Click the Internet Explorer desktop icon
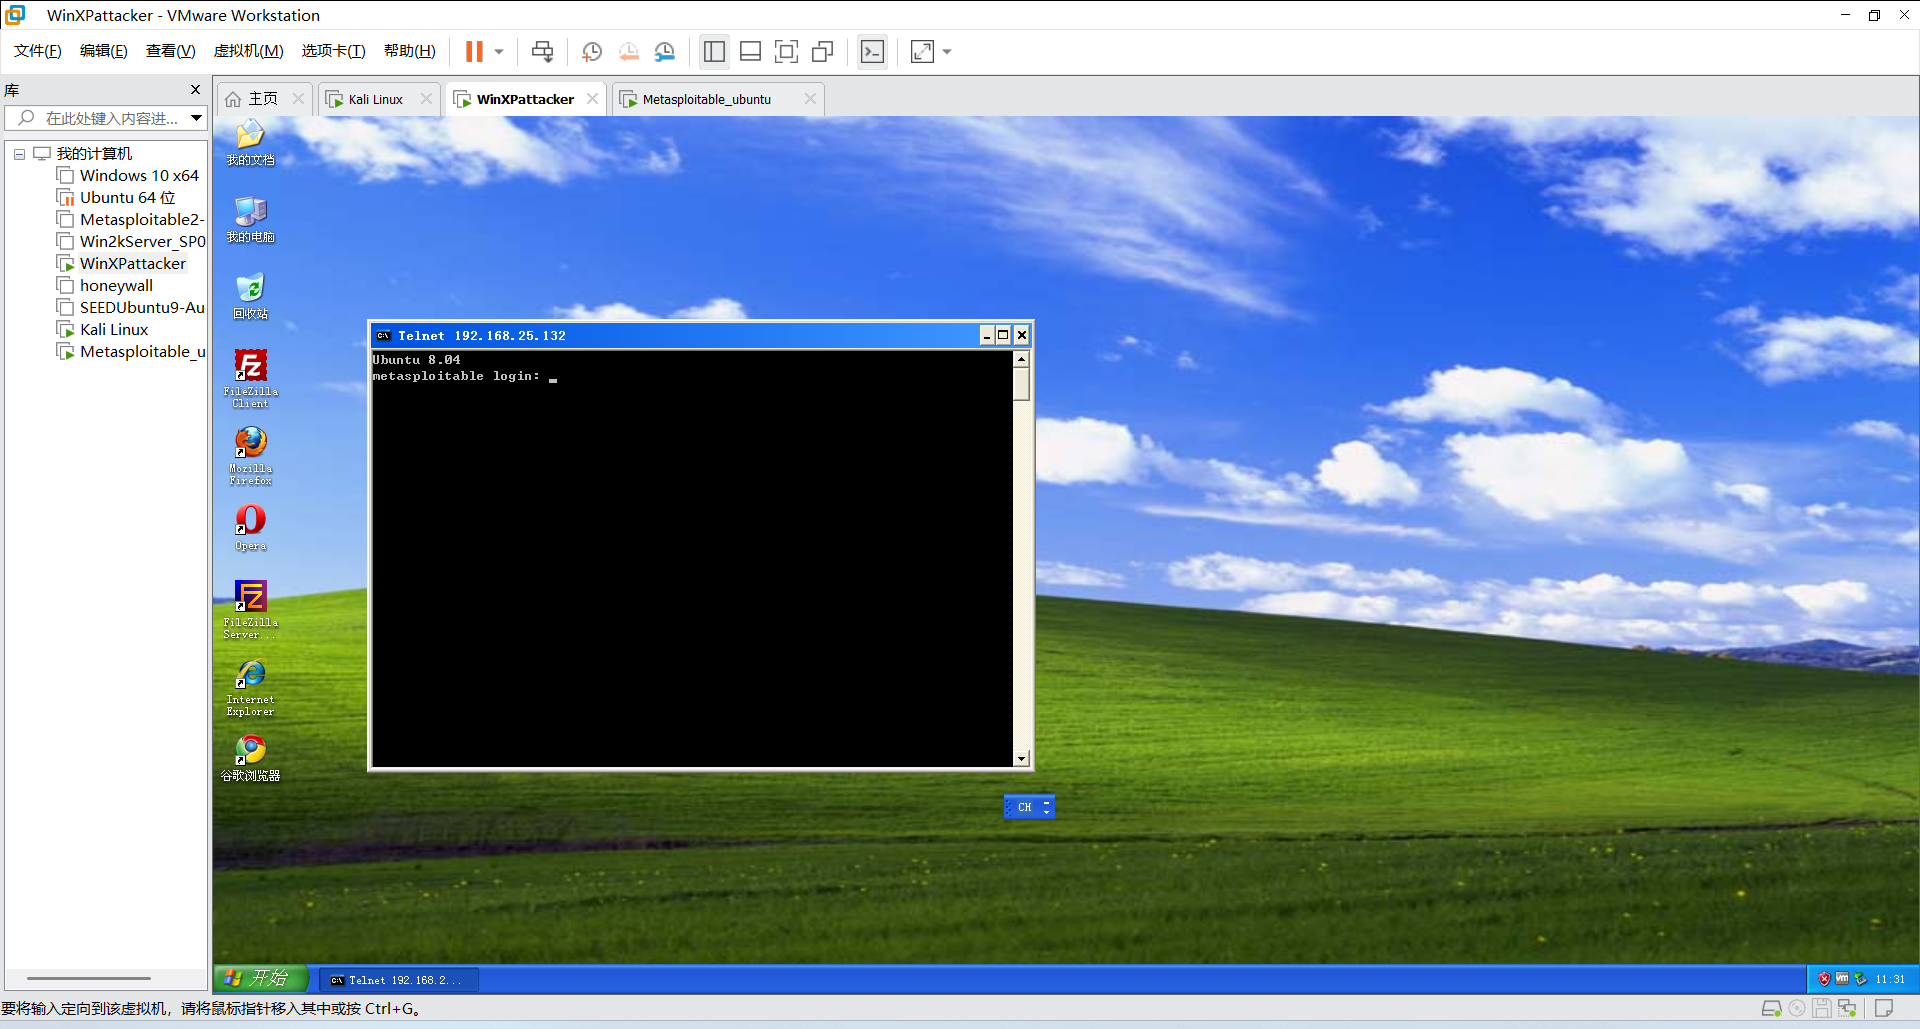This screenshot has width=1920, height=1029. click(x=250, y=686)
